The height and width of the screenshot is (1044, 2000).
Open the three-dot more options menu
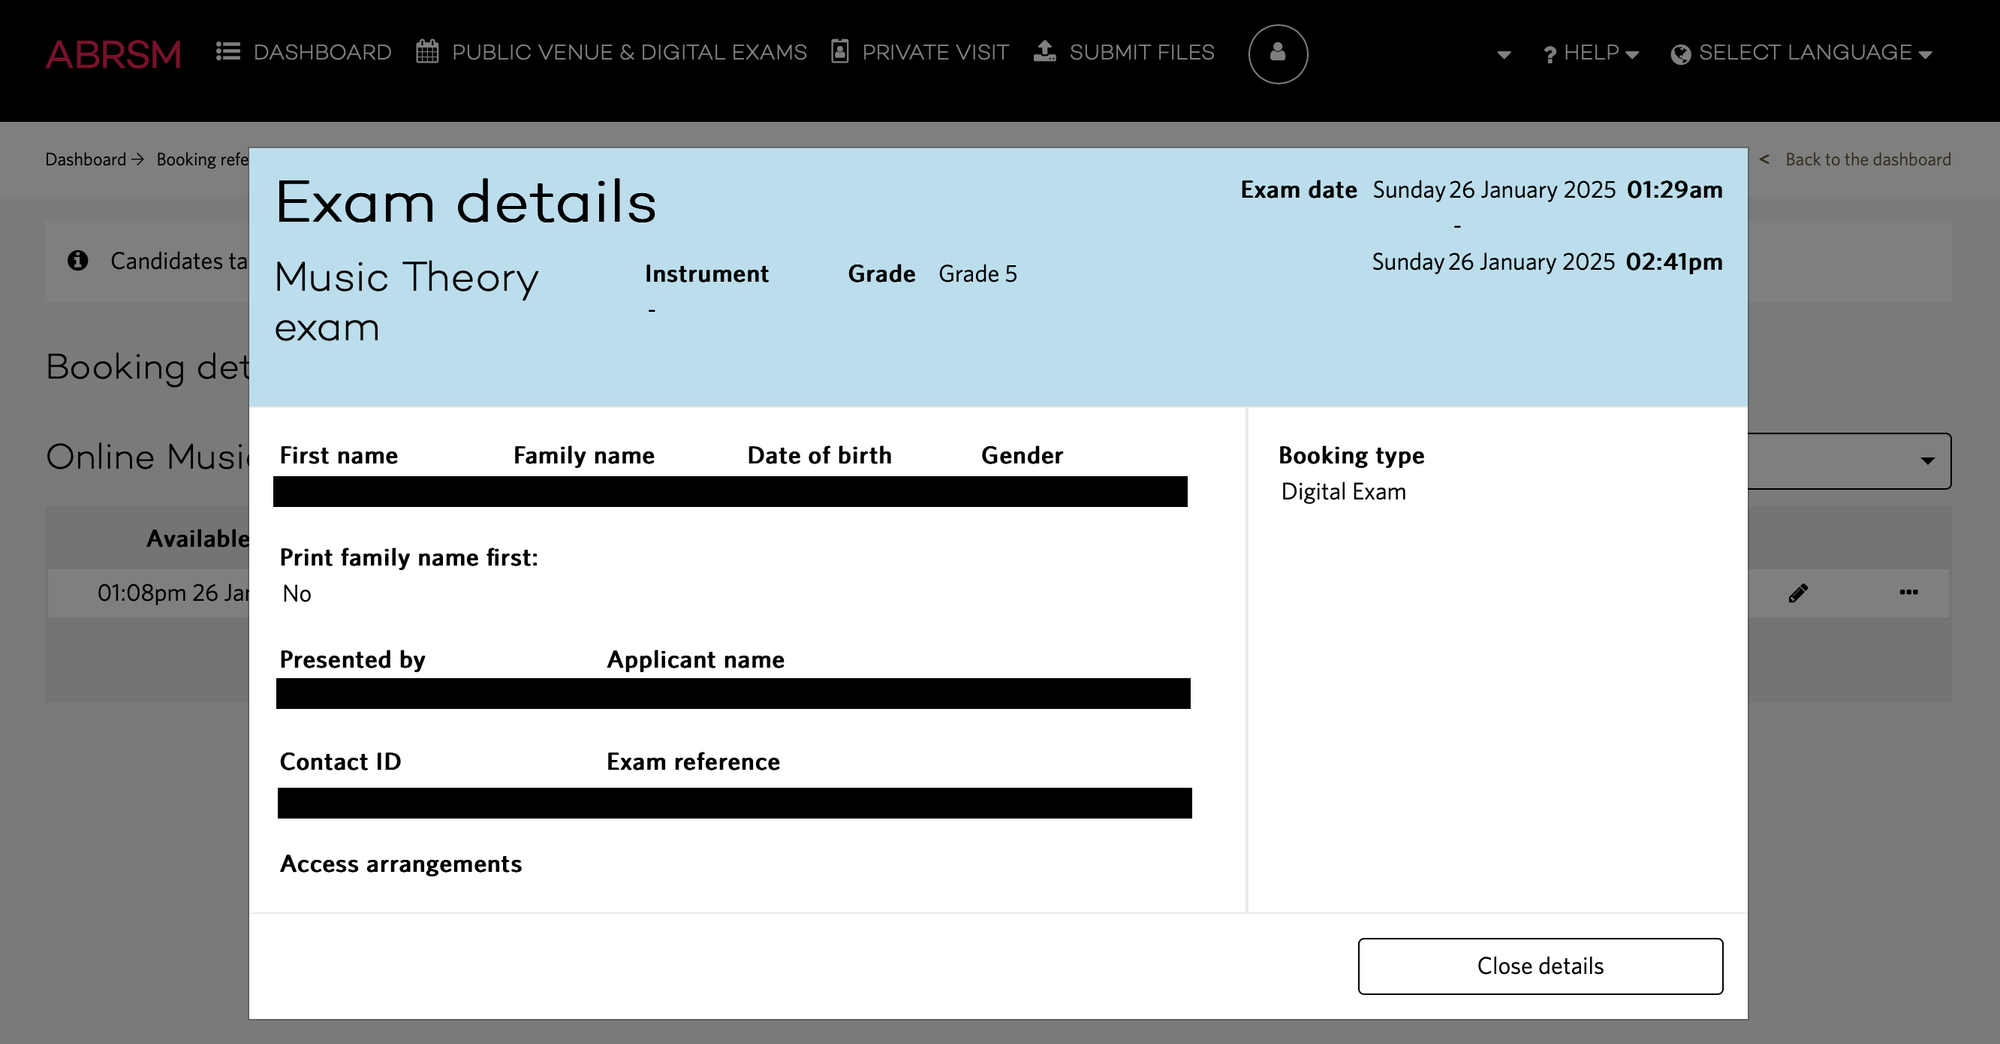pyautogui.click(x=1908, y=593)
